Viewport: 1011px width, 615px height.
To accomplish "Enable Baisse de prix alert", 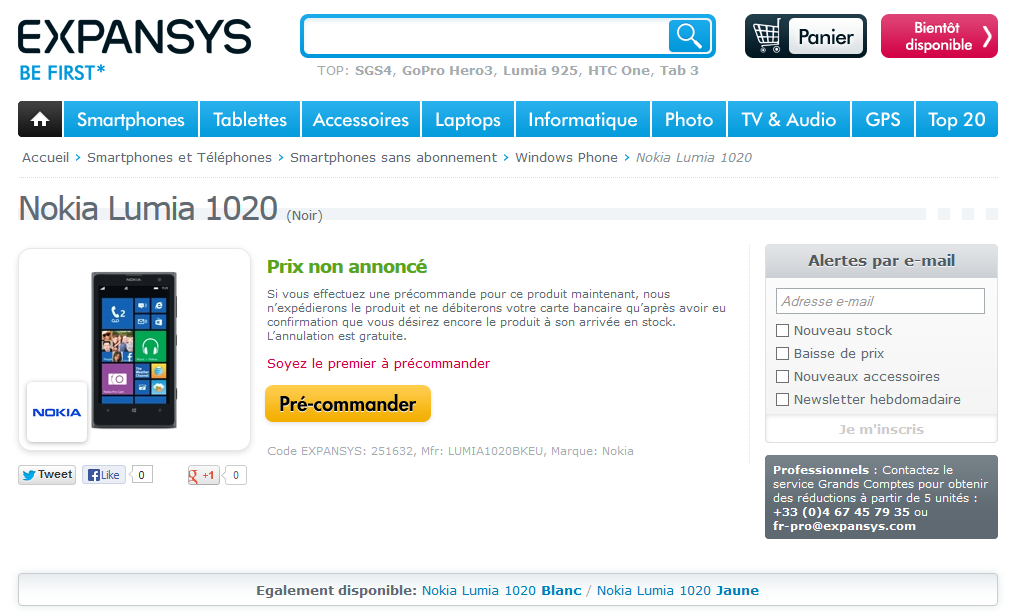I will (x=782, y=354).
